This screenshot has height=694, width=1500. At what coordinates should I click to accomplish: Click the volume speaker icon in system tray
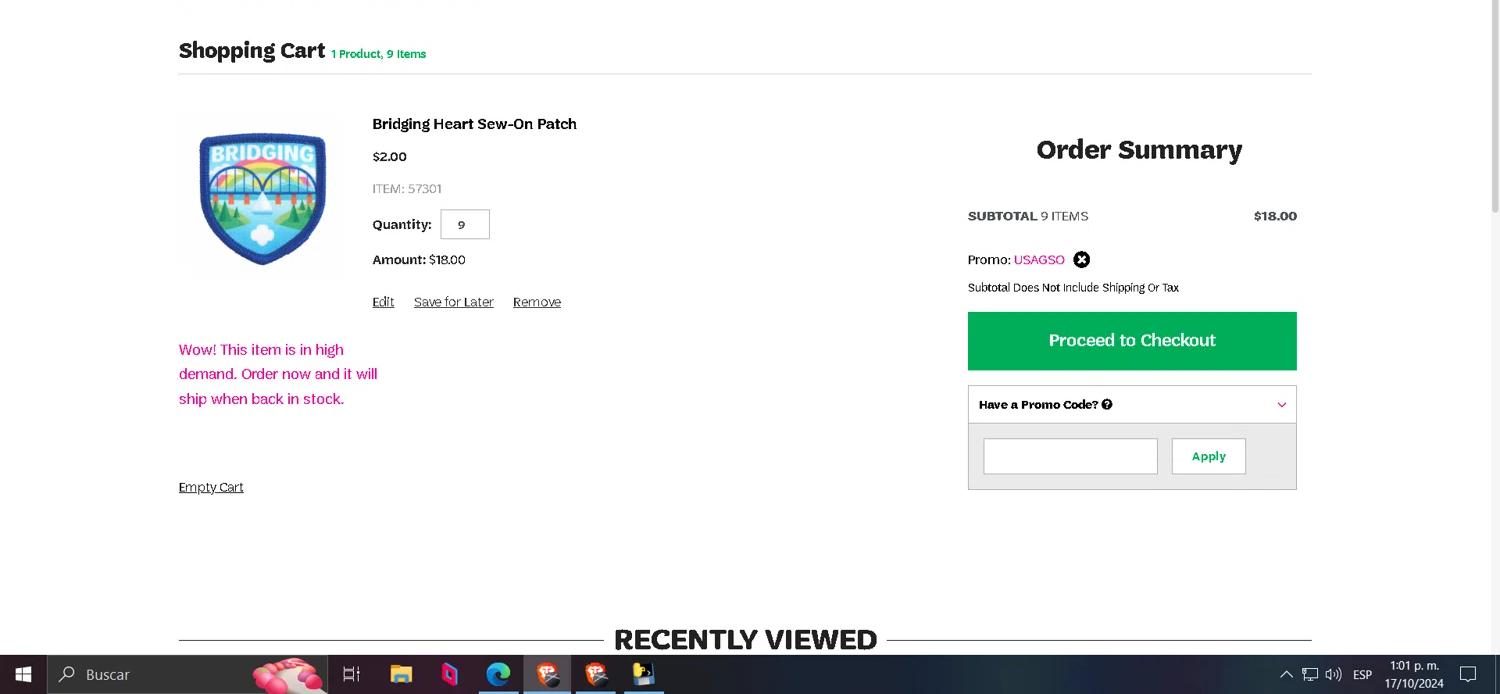click(x=1333, y=674)
